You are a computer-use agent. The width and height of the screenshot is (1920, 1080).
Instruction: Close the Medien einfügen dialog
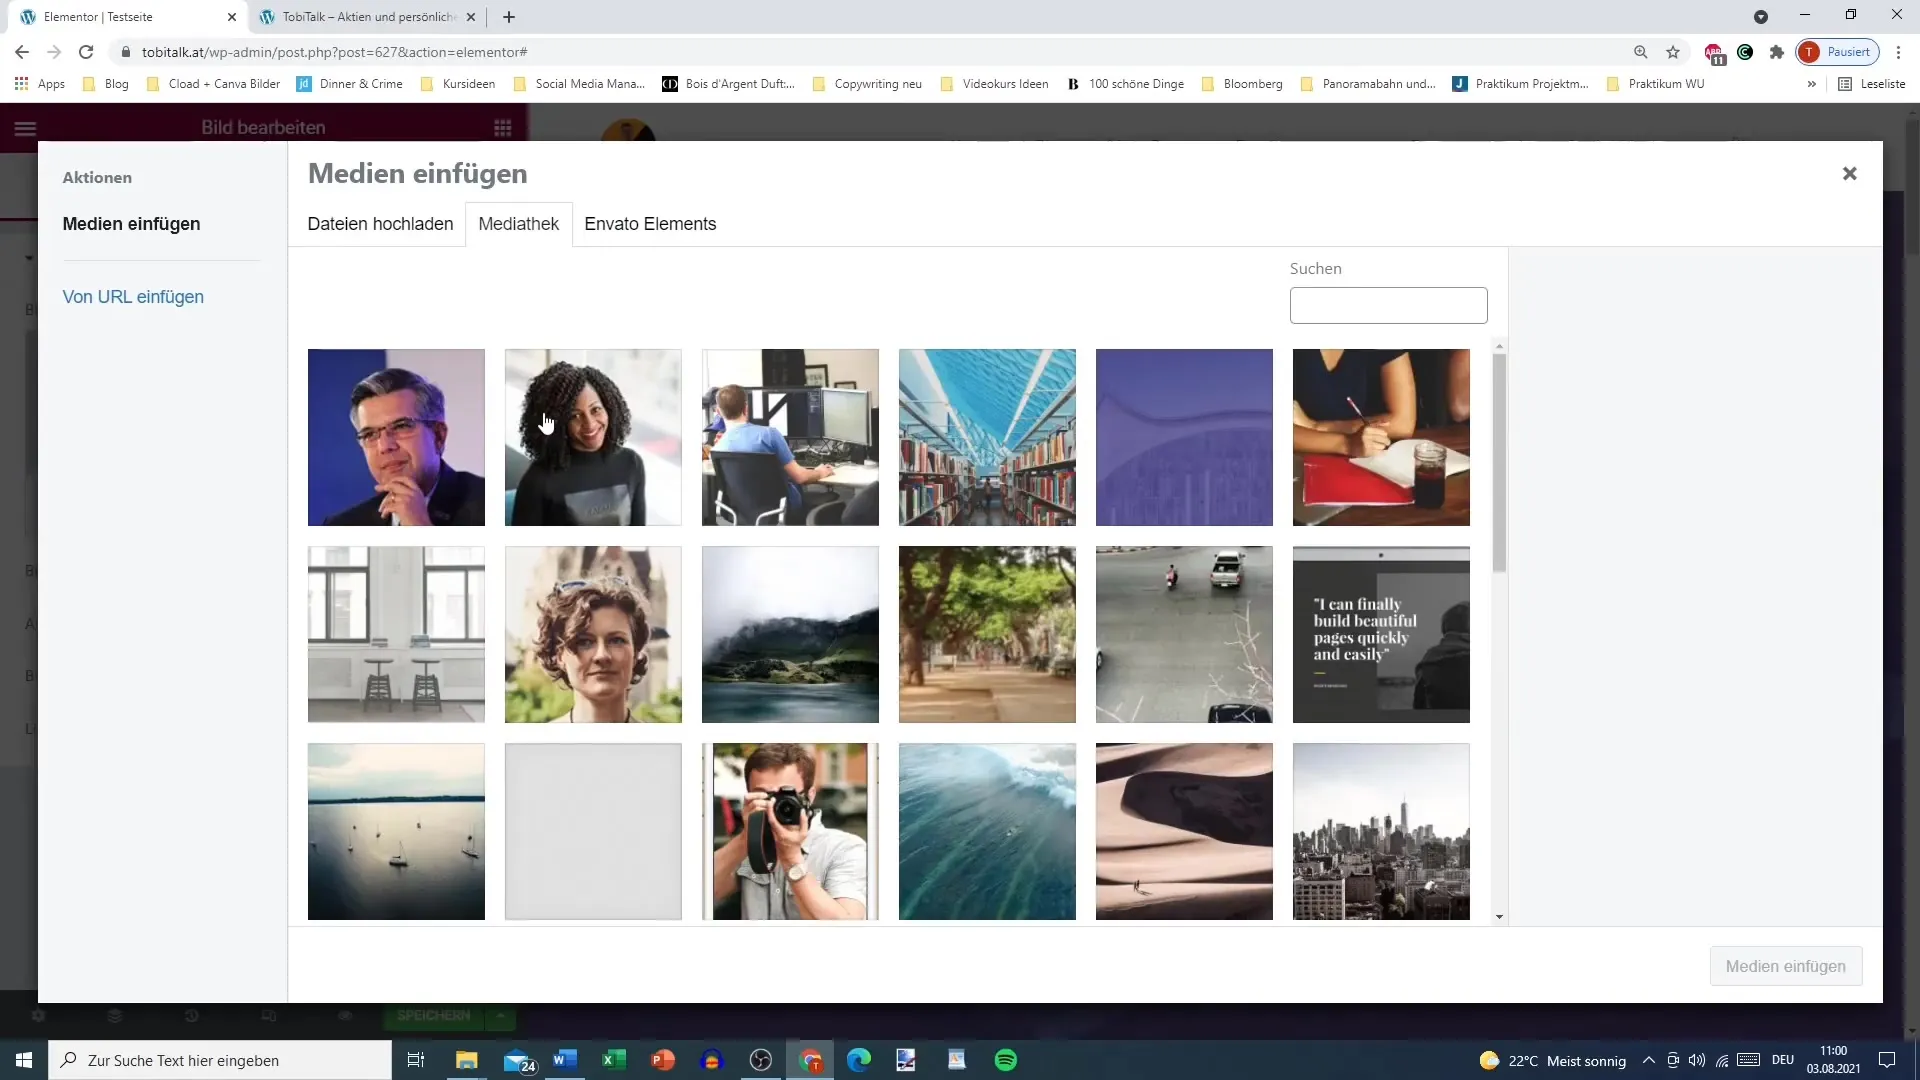1849,174
